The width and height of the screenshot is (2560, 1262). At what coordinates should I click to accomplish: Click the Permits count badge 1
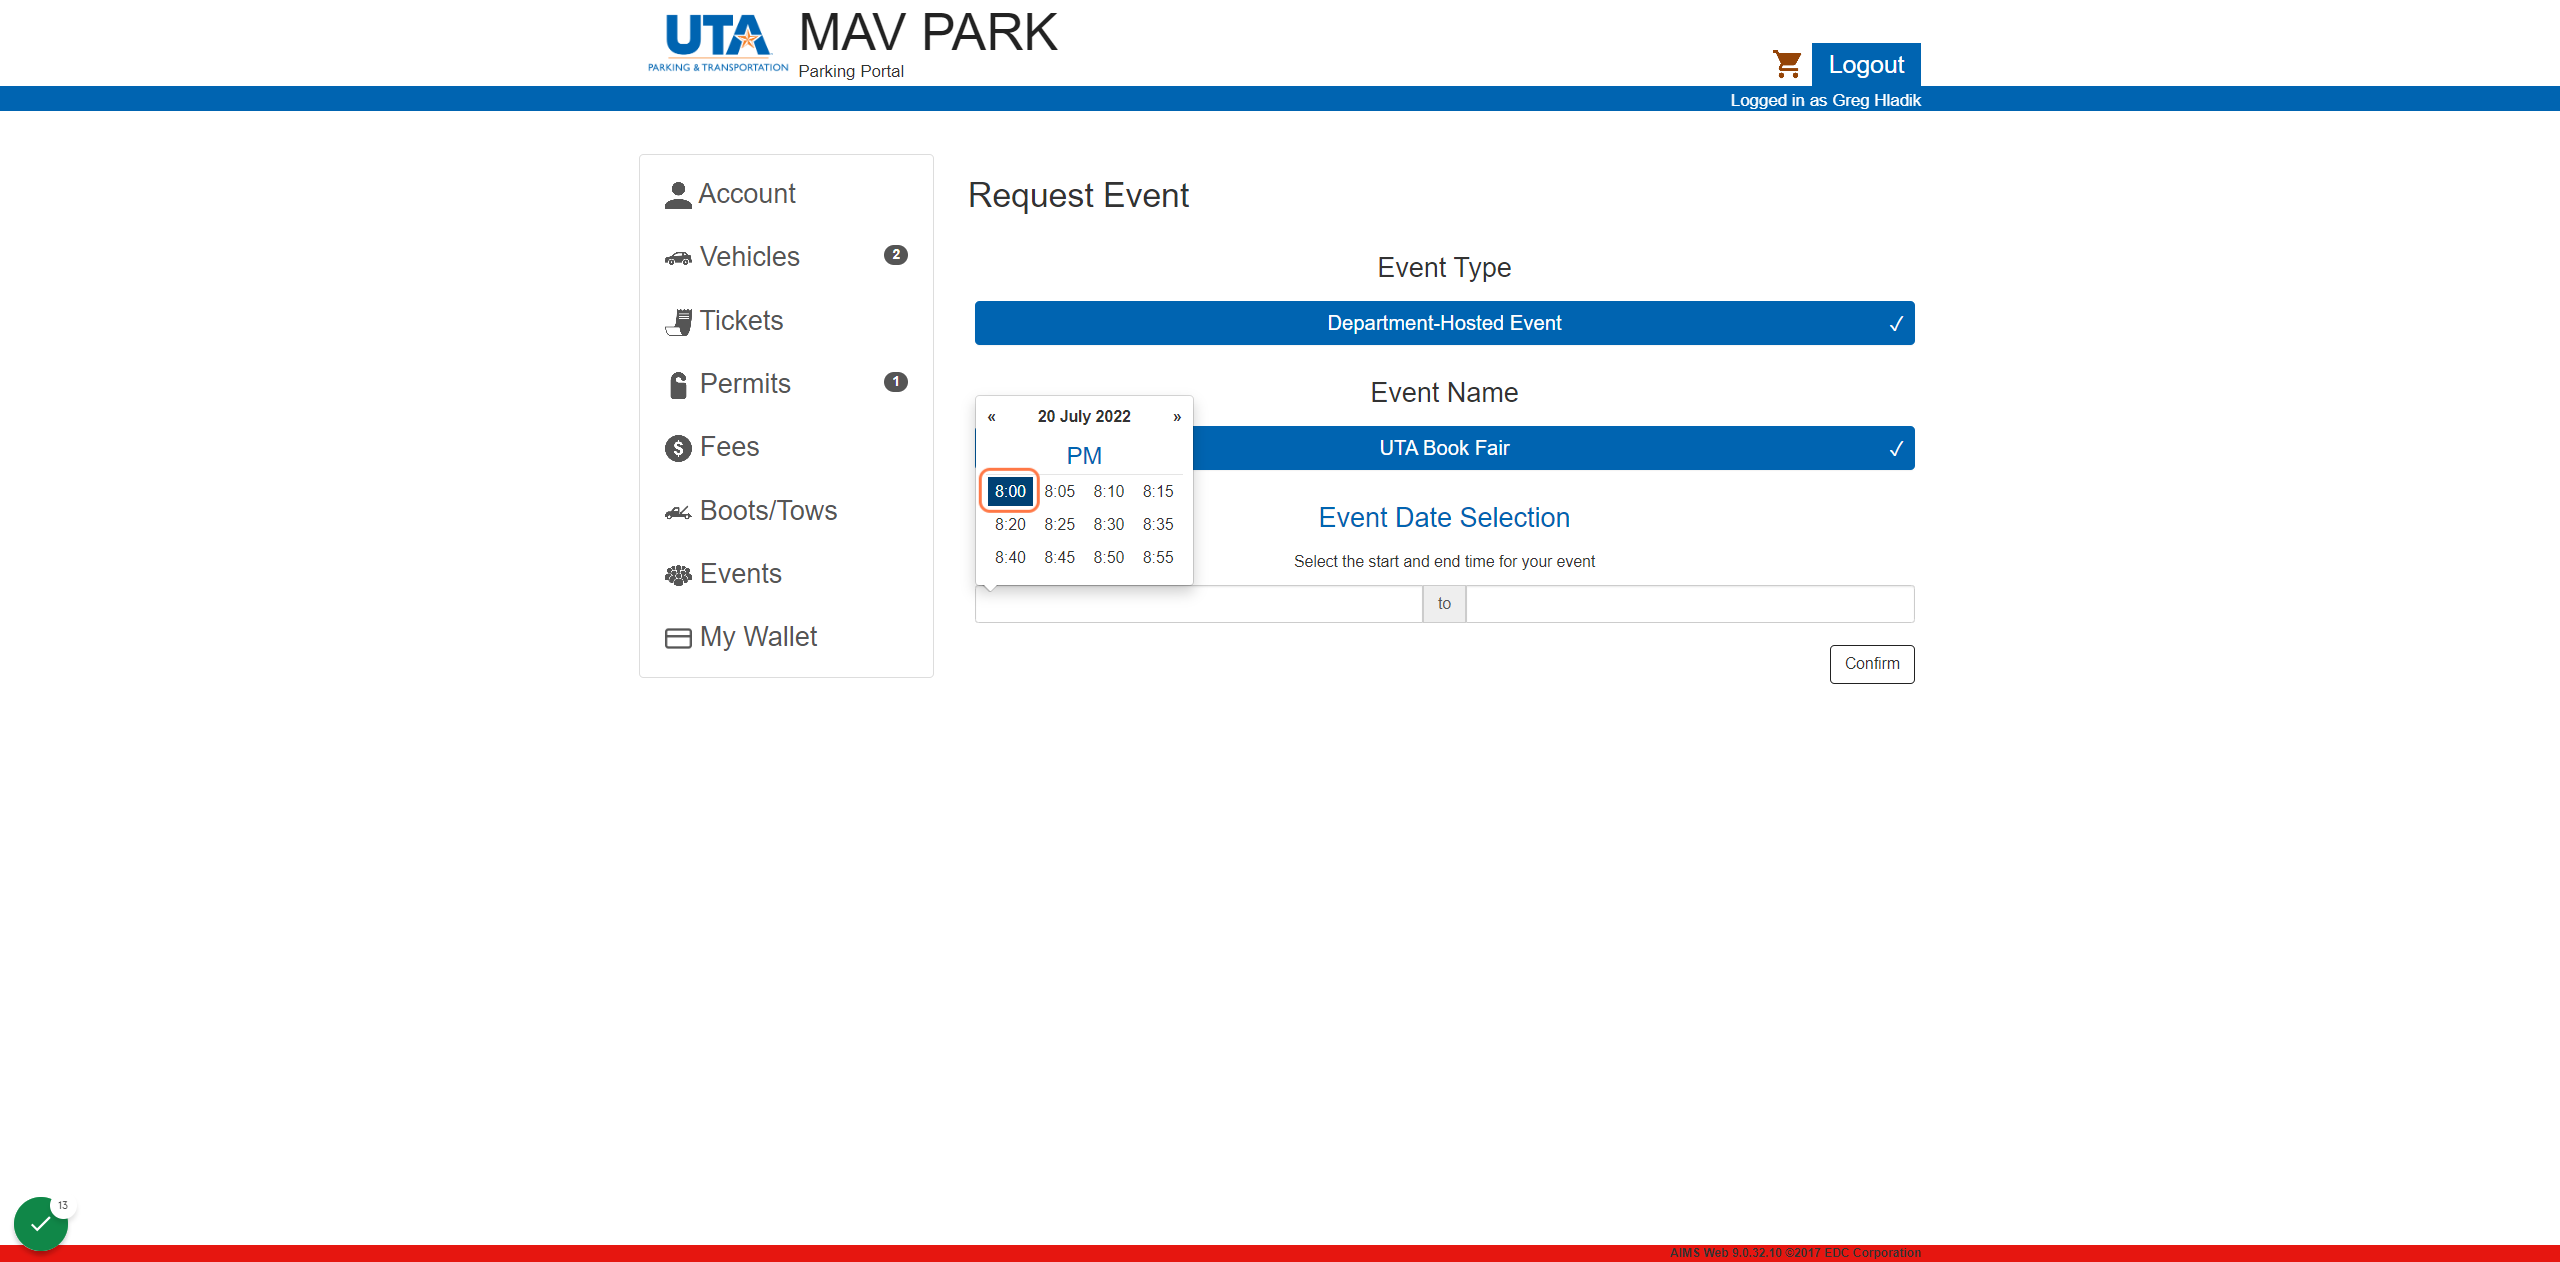click(x=896, y=382)
